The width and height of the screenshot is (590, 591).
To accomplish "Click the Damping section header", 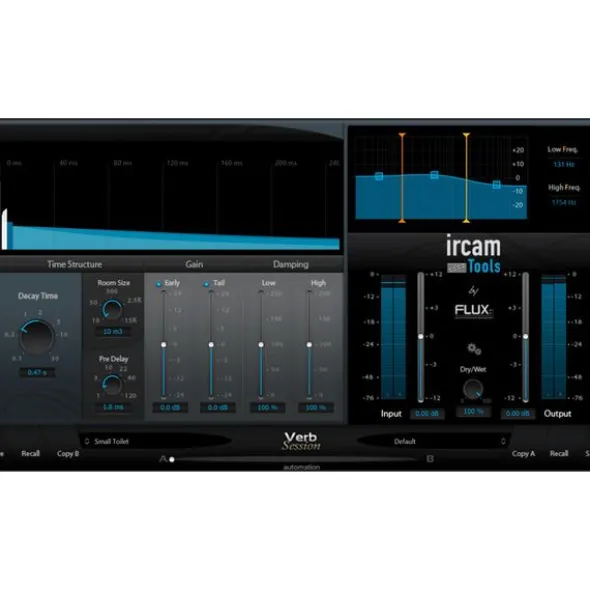I will click(x=291, y=264).
